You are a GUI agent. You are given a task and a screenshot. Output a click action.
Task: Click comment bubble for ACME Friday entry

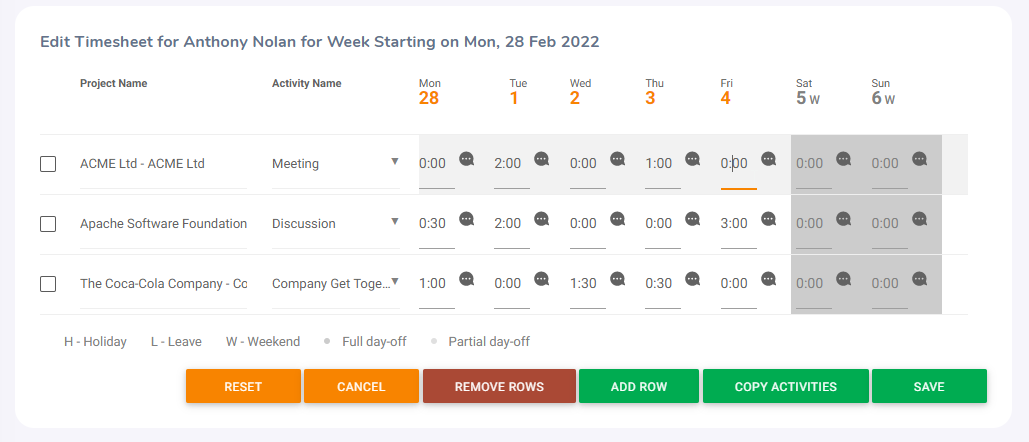(x=768, y=159)
